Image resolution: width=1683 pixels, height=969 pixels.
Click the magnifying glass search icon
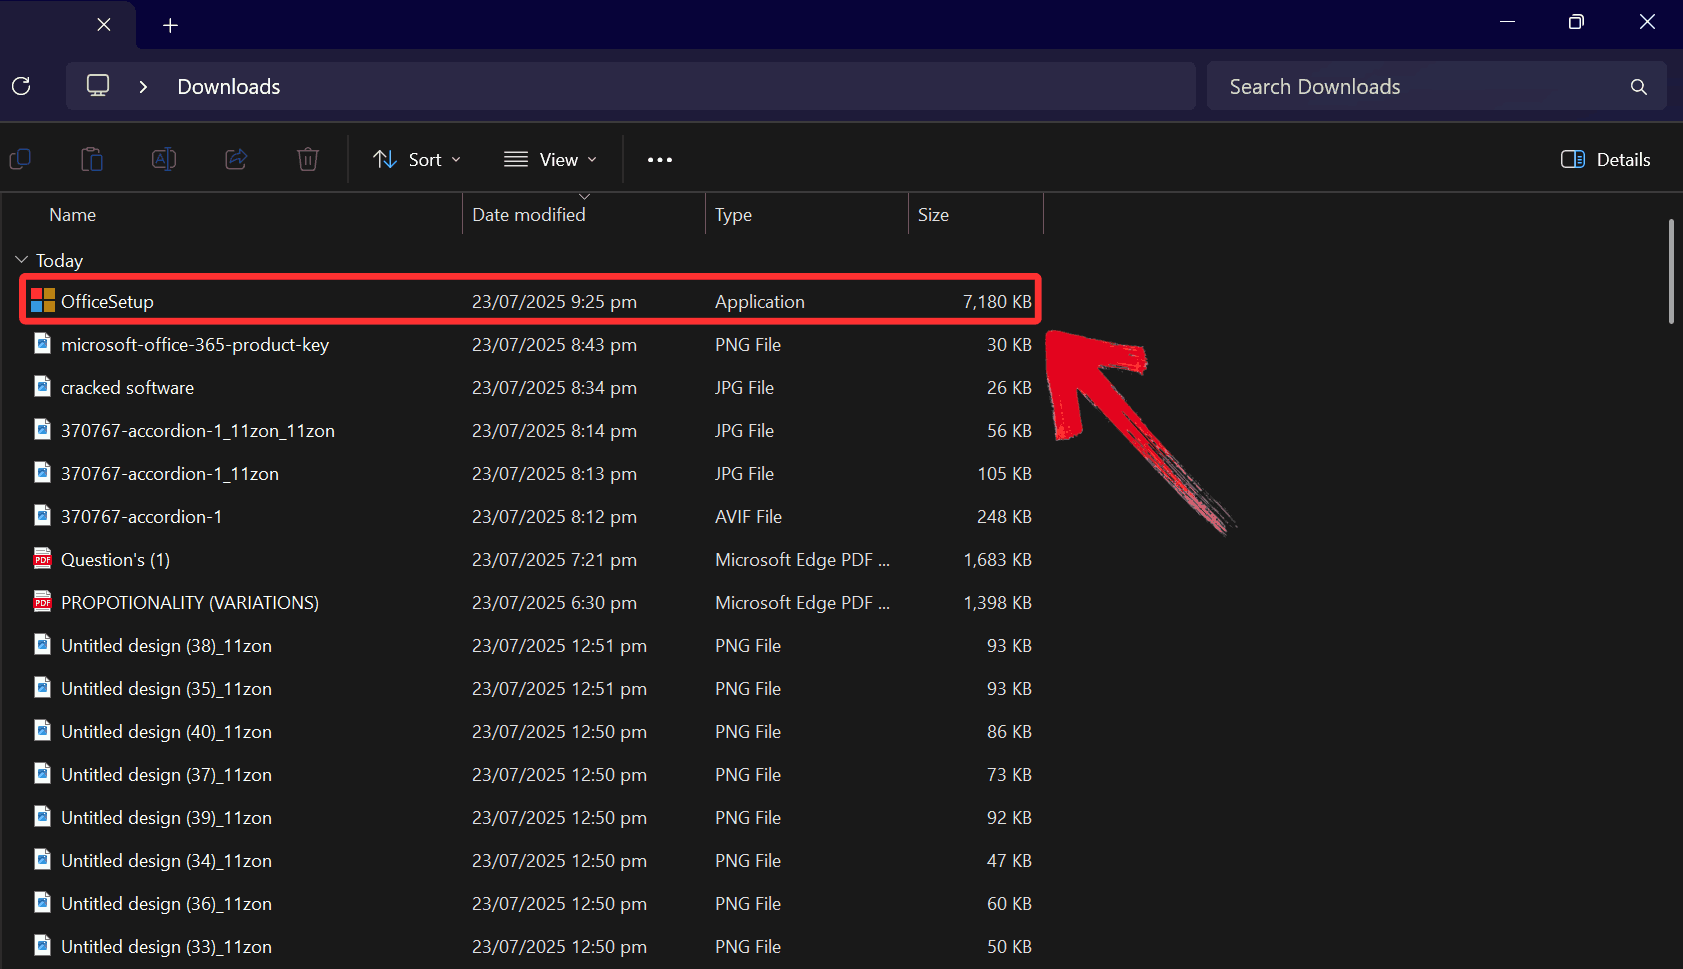coord(1638,86)
